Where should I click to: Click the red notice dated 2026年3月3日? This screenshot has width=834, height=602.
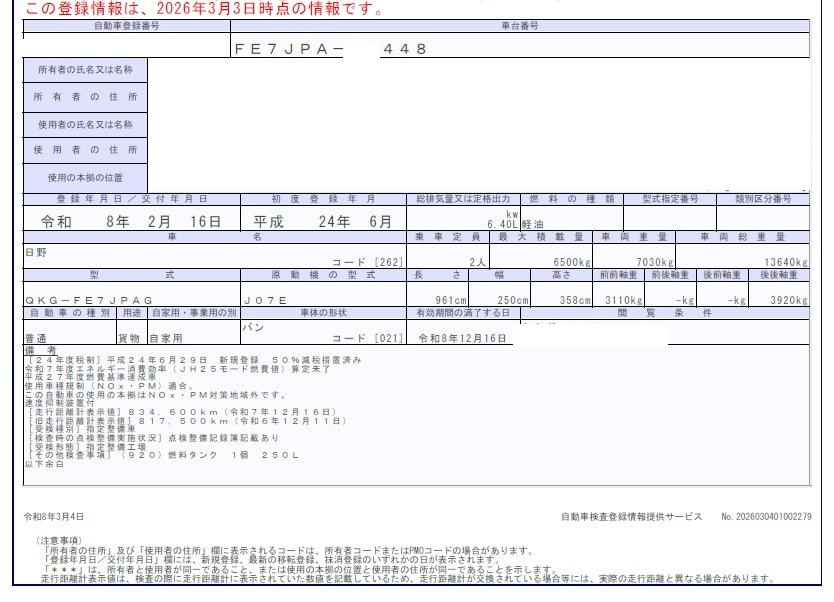[x=200, y=8]
